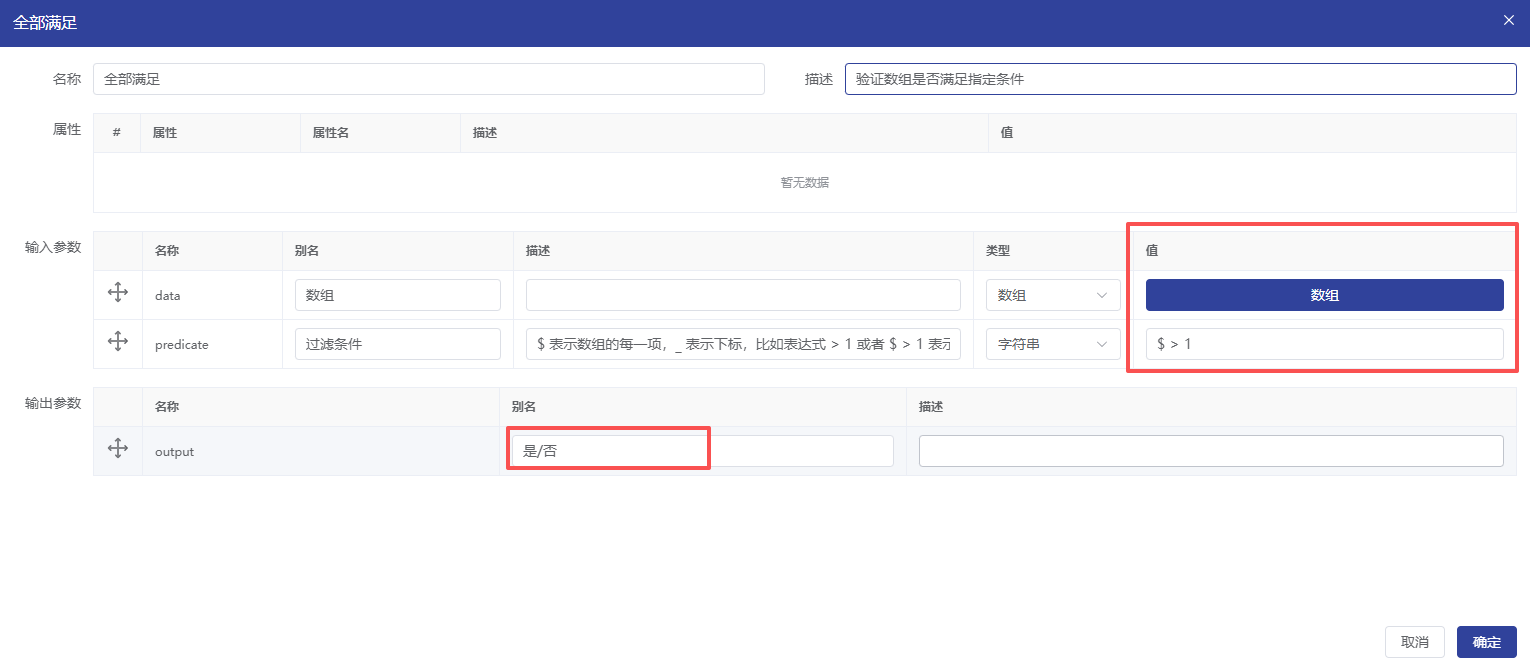Open the type dropdown for the data parameter
Image resolution: width=1530 pixels, height=669 pixels.
coord(1052,295)
